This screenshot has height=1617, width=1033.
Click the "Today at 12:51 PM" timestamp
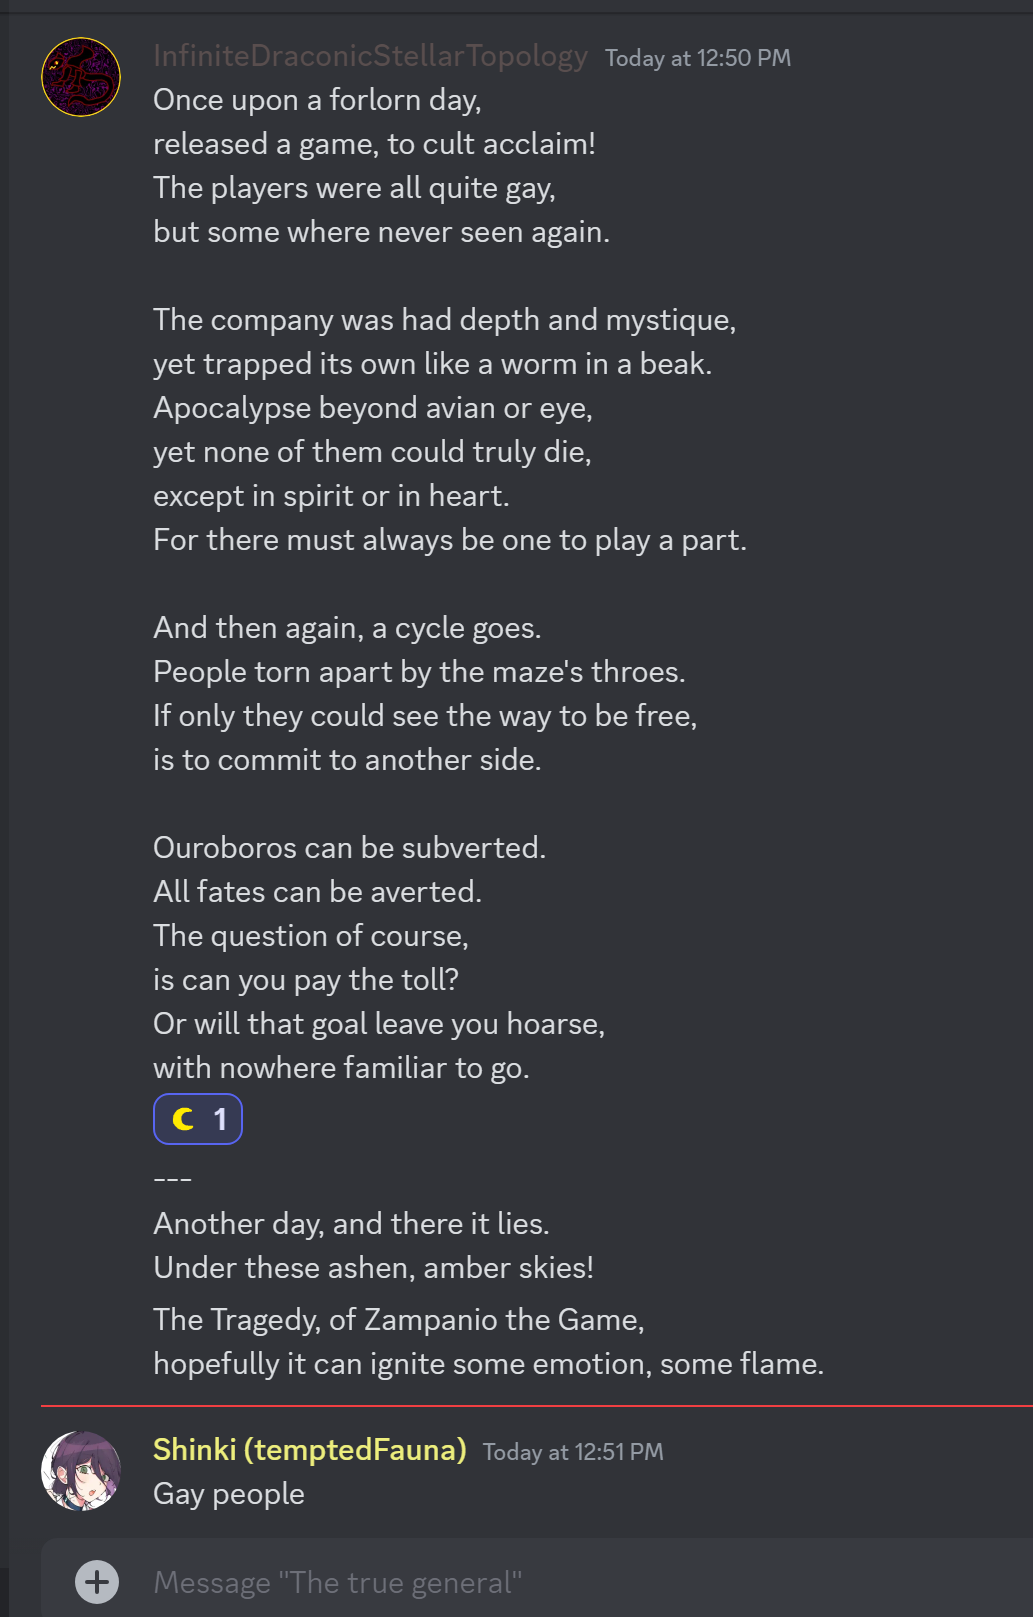coord(573,1452)
